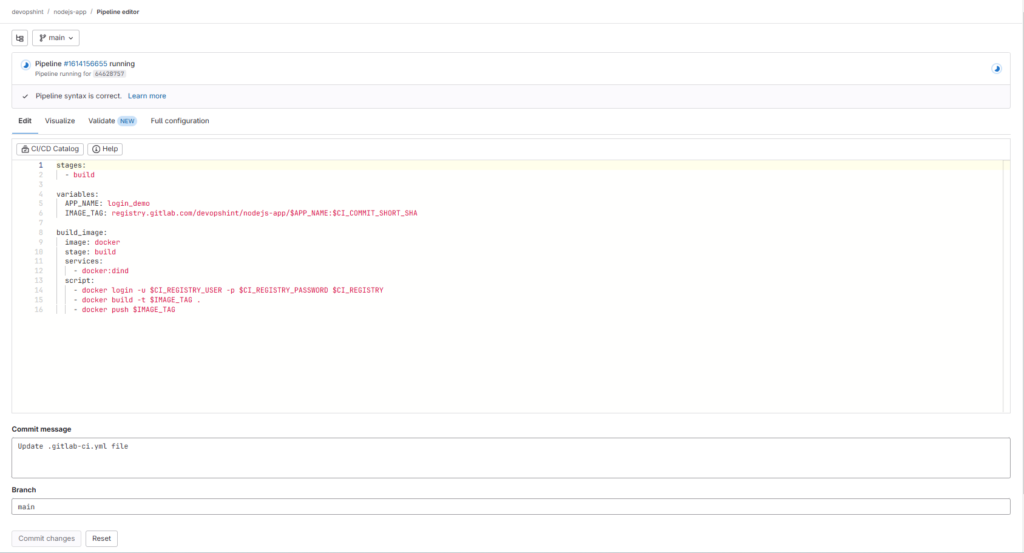Click the 'docker:dind' entry
The image size is (1024, 553).
104,271
